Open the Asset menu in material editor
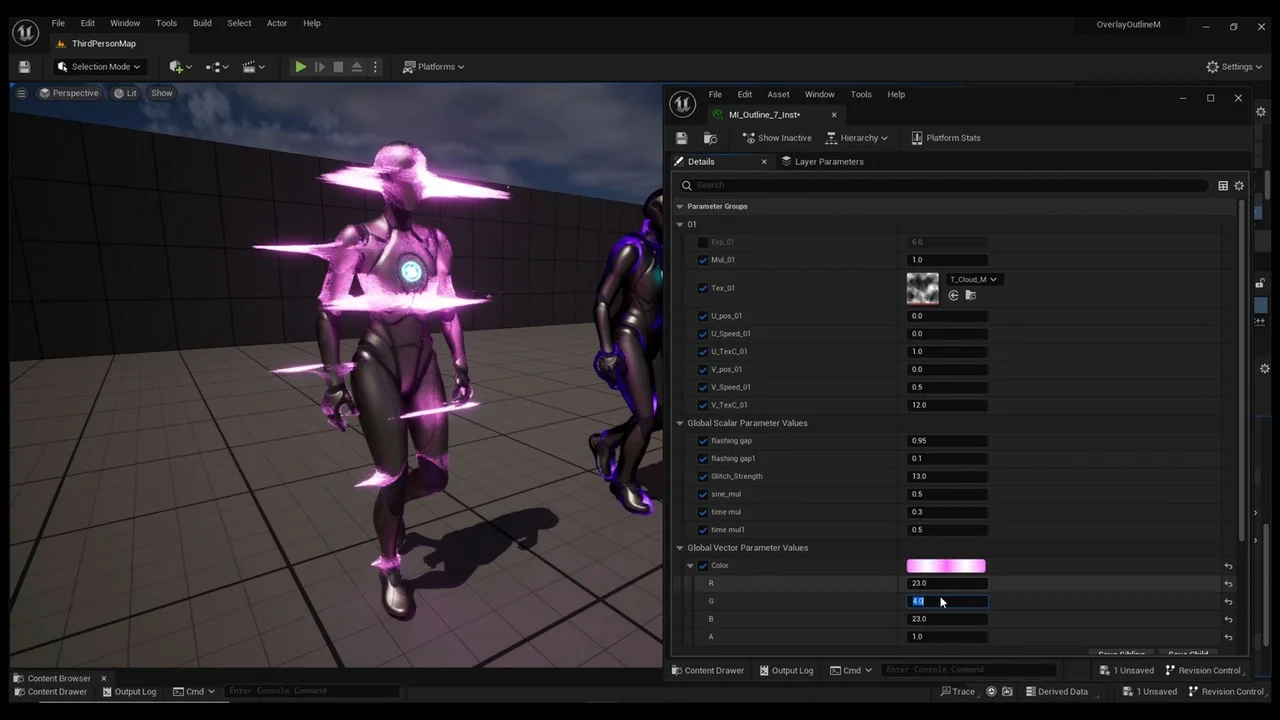The width and height of the screenshot is (1280, 720). tap(778, 95)
